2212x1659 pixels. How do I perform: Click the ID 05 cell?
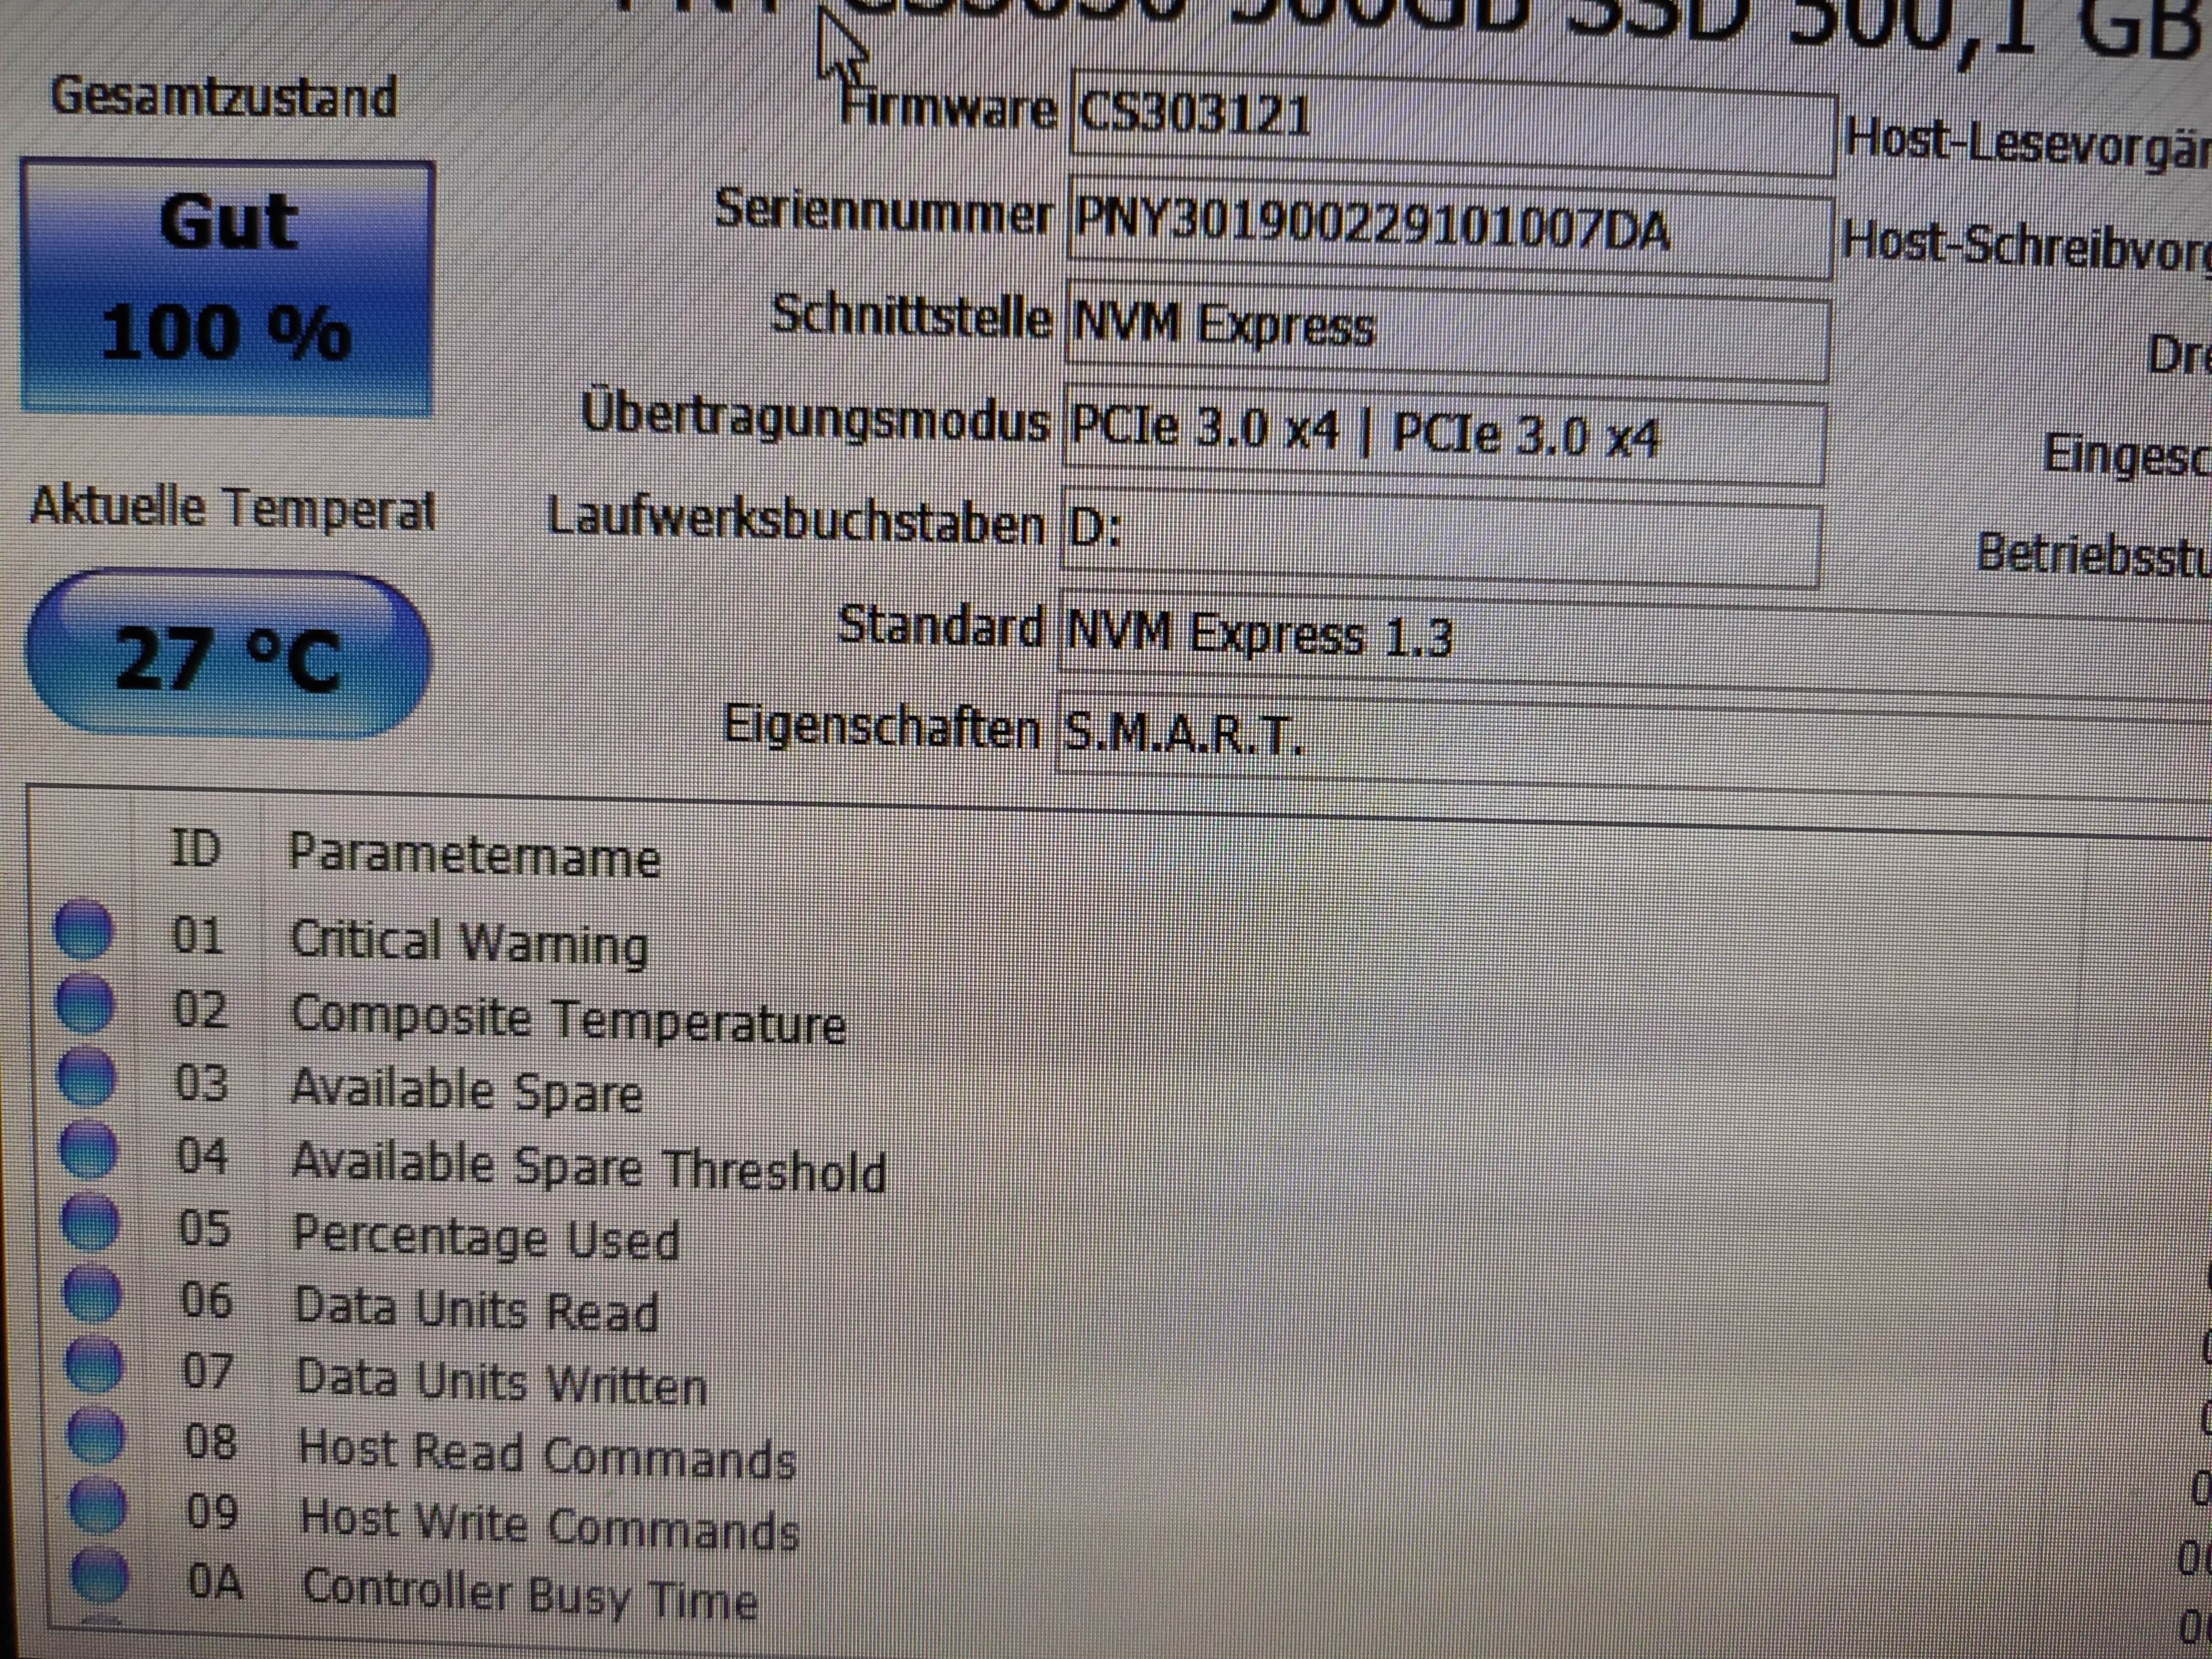tap(204, 1229)
